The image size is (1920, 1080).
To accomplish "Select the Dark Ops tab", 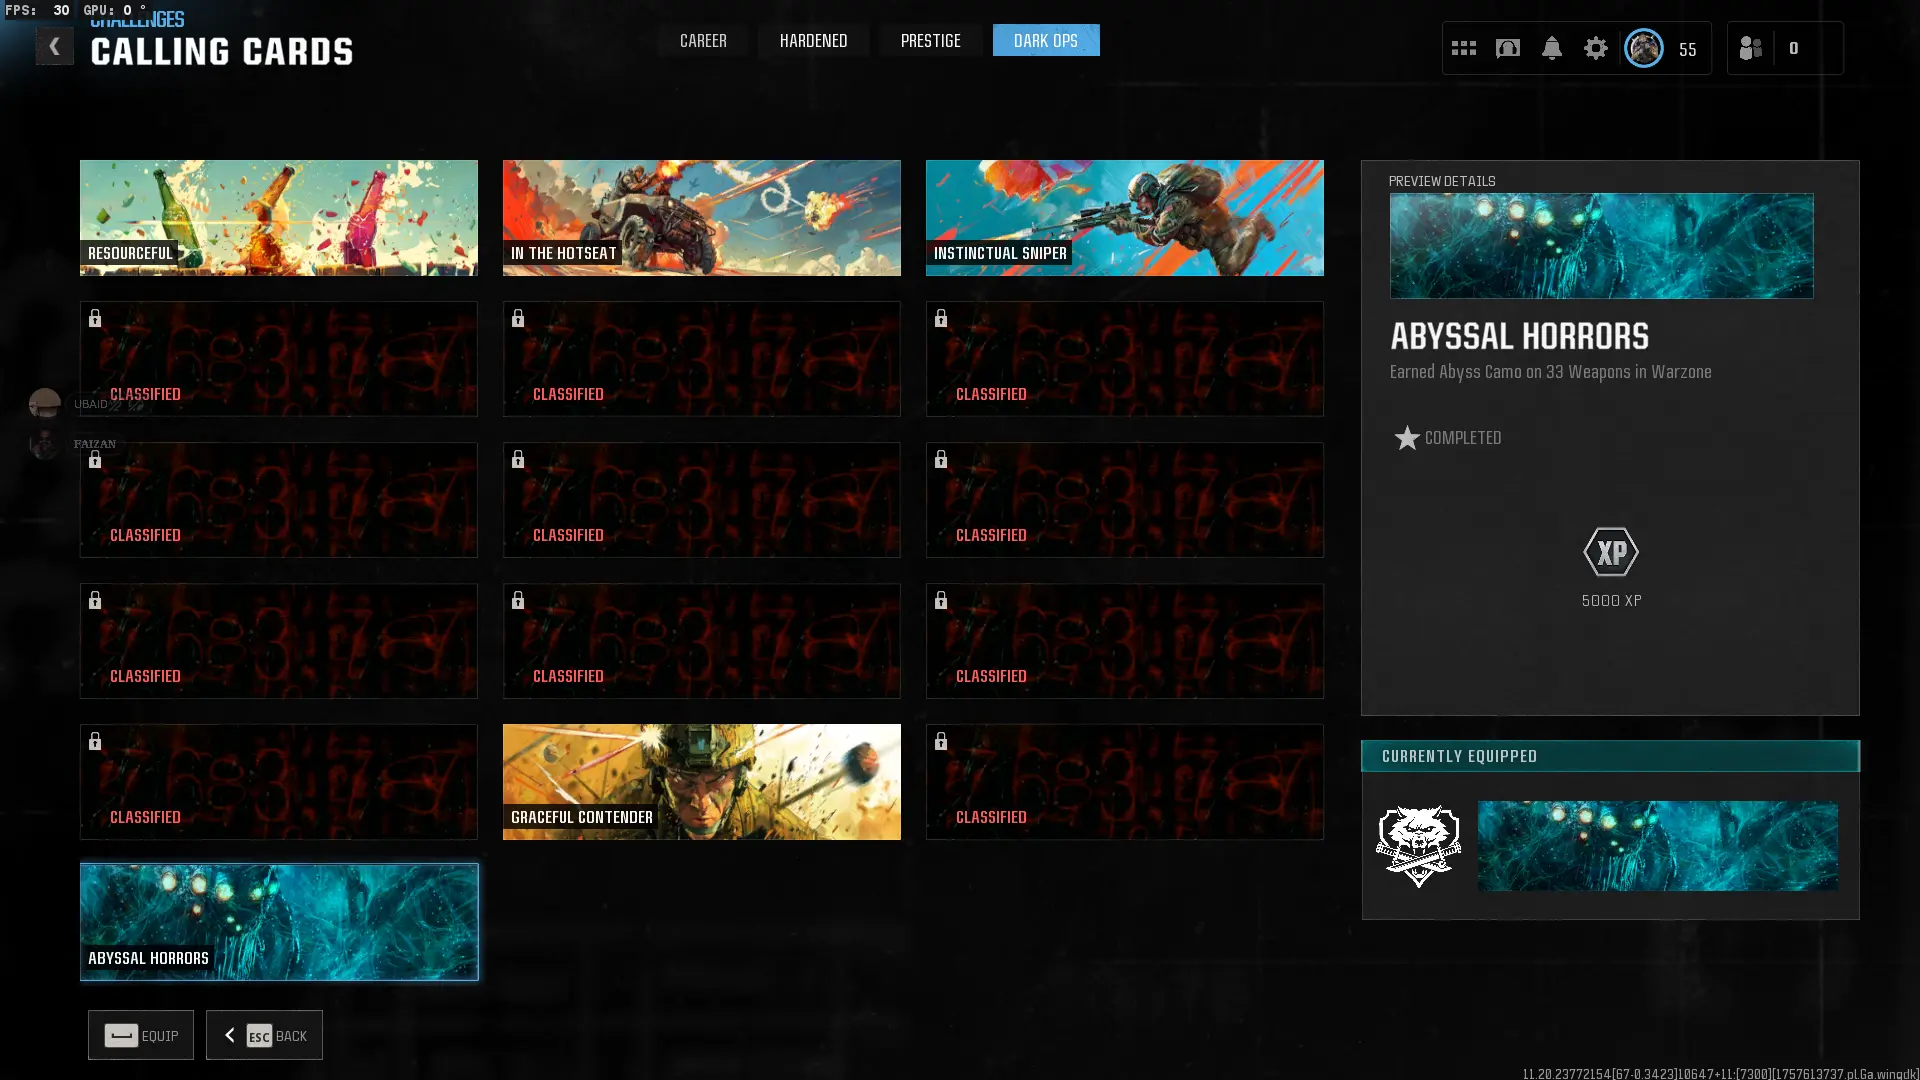I will coord(1045,41).
